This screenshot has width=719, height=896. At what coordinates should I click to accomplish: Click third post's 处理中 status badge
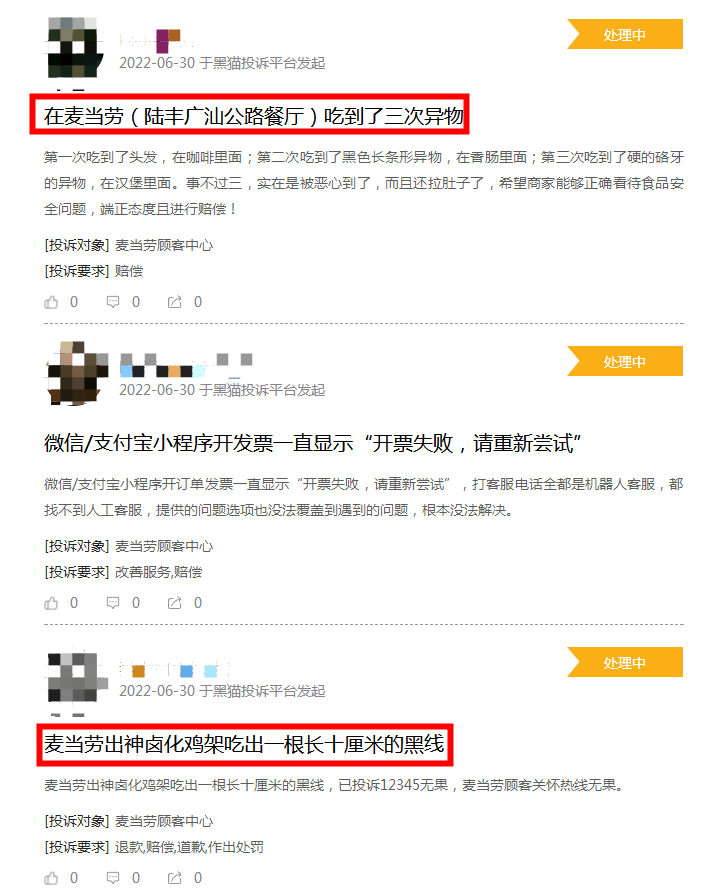(x=625, y=662)
